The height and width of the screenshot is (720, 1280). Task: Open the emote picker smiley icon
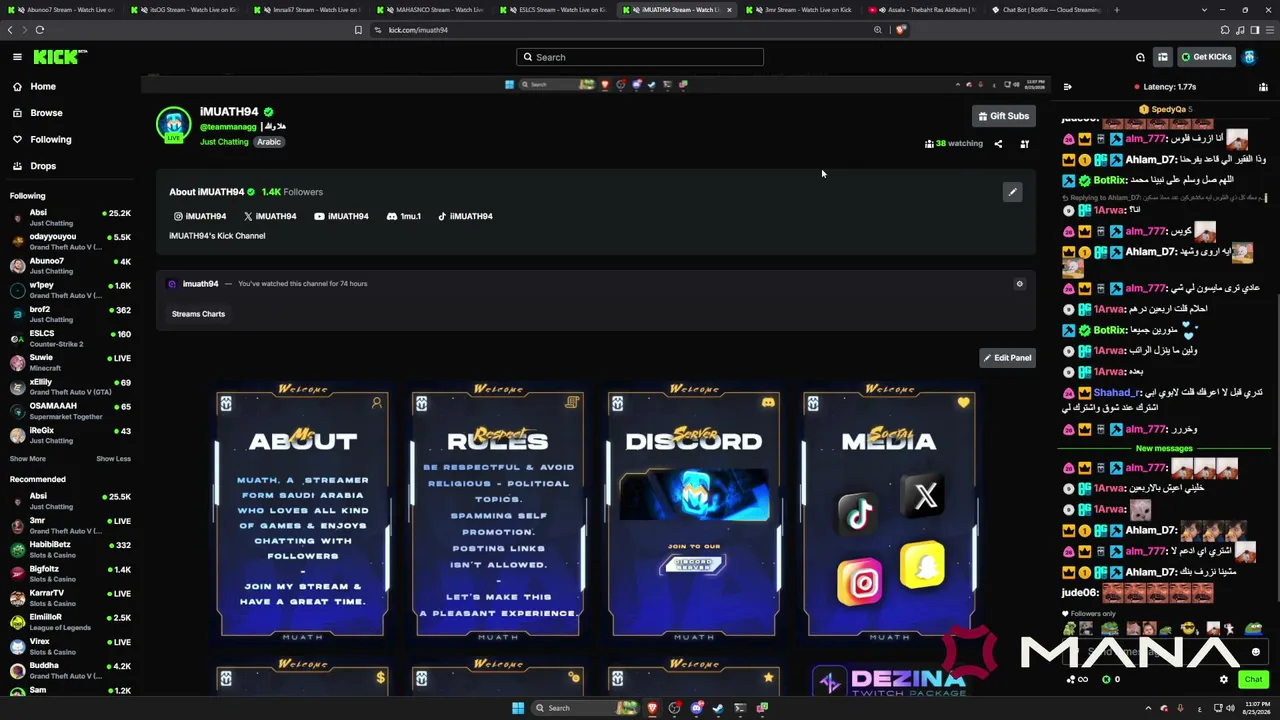pyautogui.click(x=1256, y=652)
